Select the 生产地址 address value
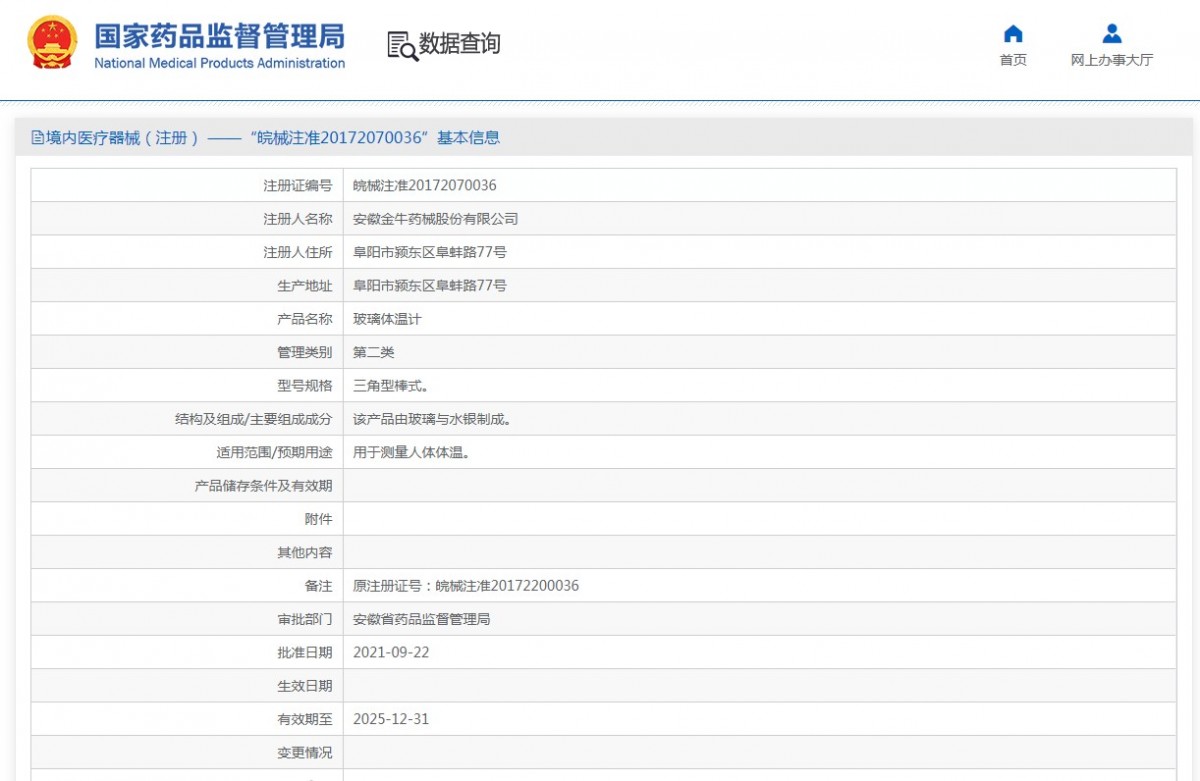 click(x=430, y=285)
